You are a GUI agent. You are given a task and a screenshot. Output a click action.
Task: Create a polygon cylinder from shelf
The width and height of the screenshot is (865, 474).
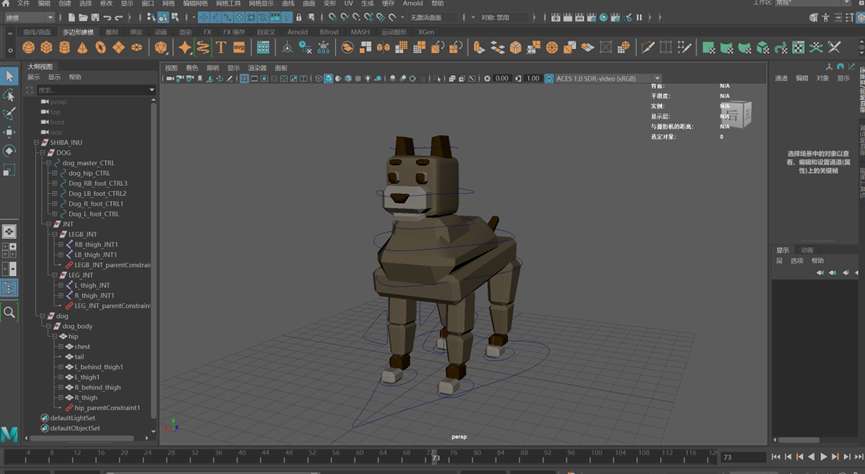pos(65,47)
